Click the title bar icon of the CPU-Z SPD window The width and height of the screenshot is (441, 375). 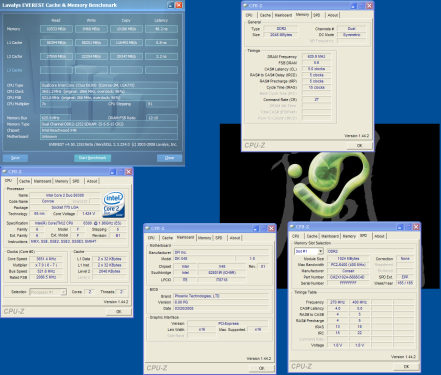[292, 227]
